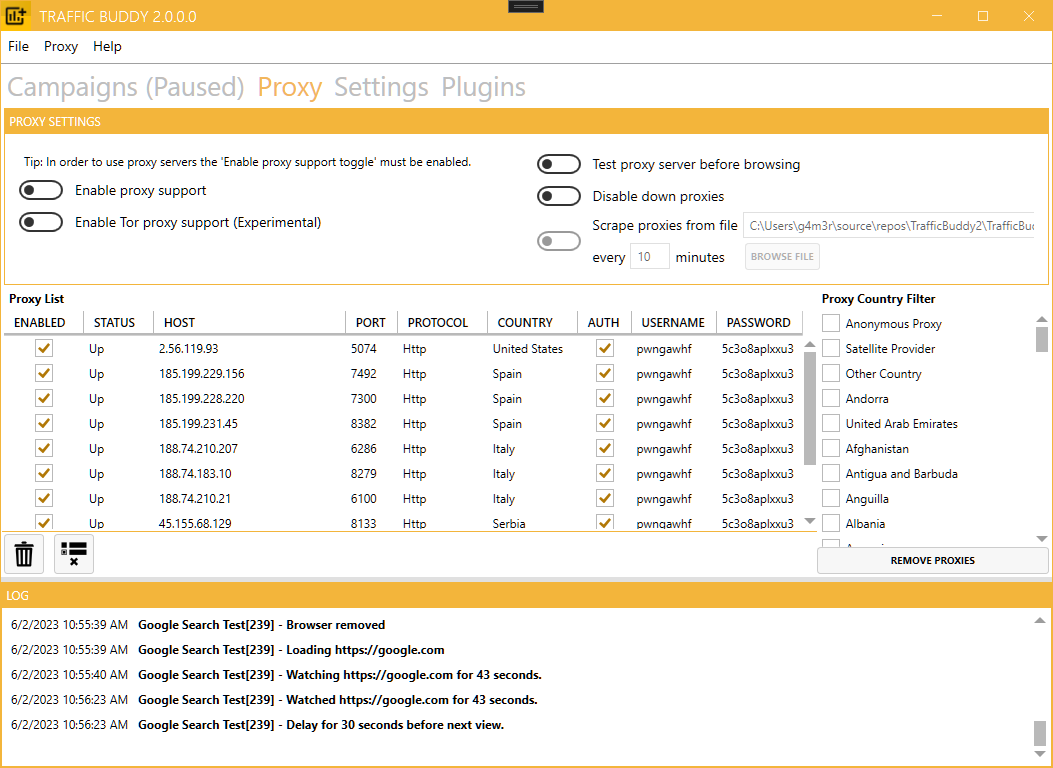Click the country filter scrollbar thumb

[x=1042, y=340]
